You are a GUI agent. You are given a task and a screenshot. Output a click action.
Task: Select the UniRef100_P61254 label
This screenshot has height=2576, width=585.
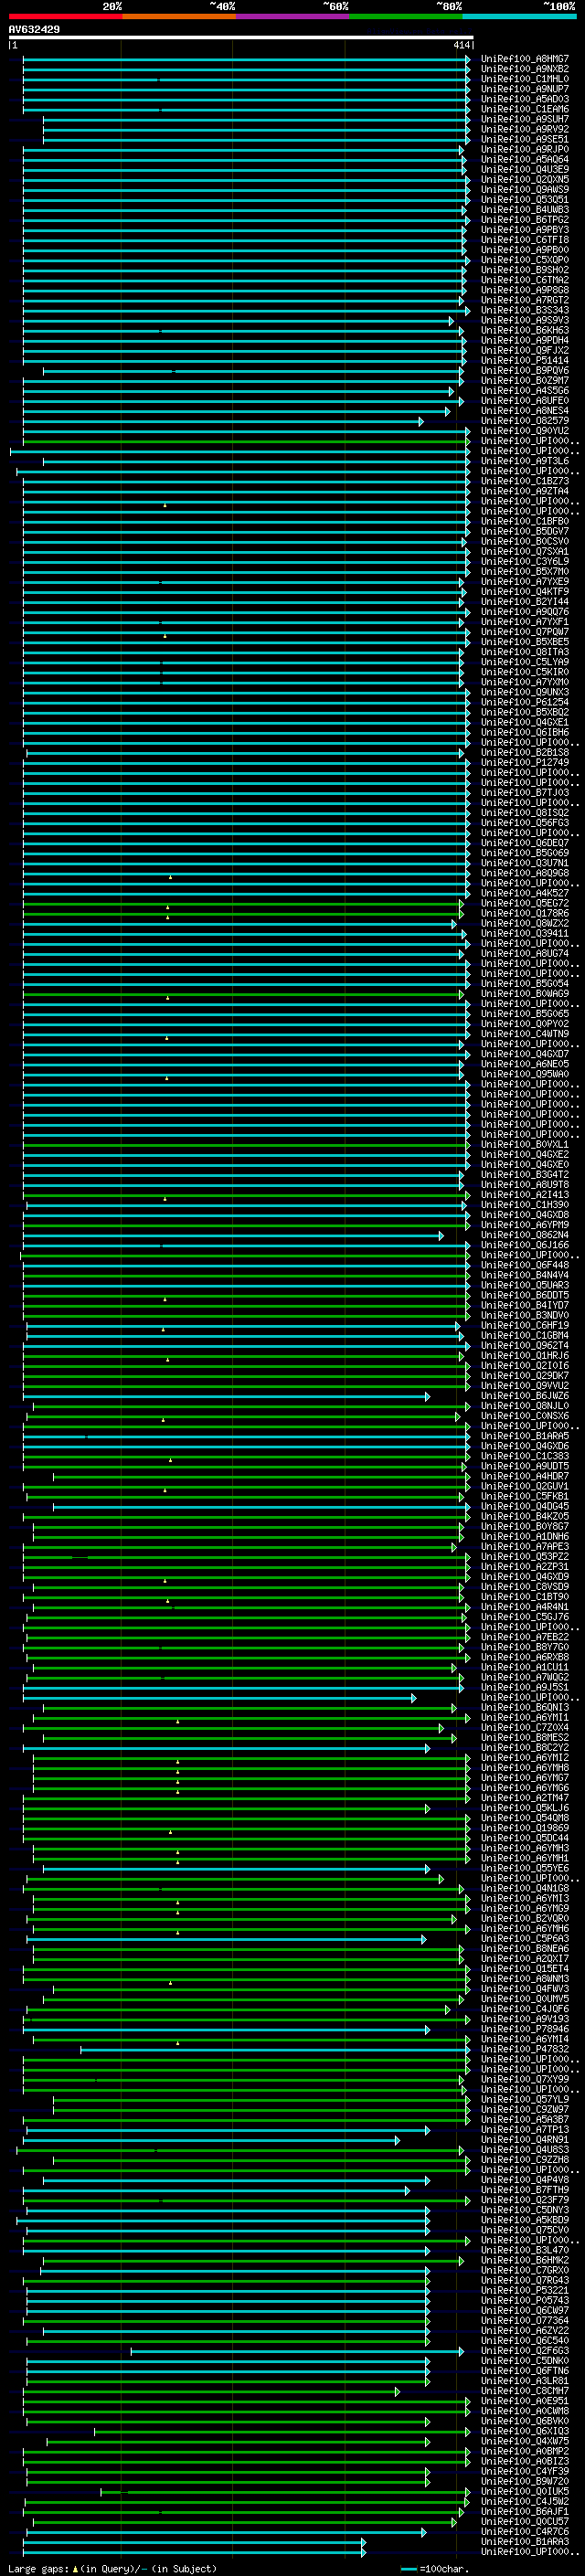[x=525, y=702]
